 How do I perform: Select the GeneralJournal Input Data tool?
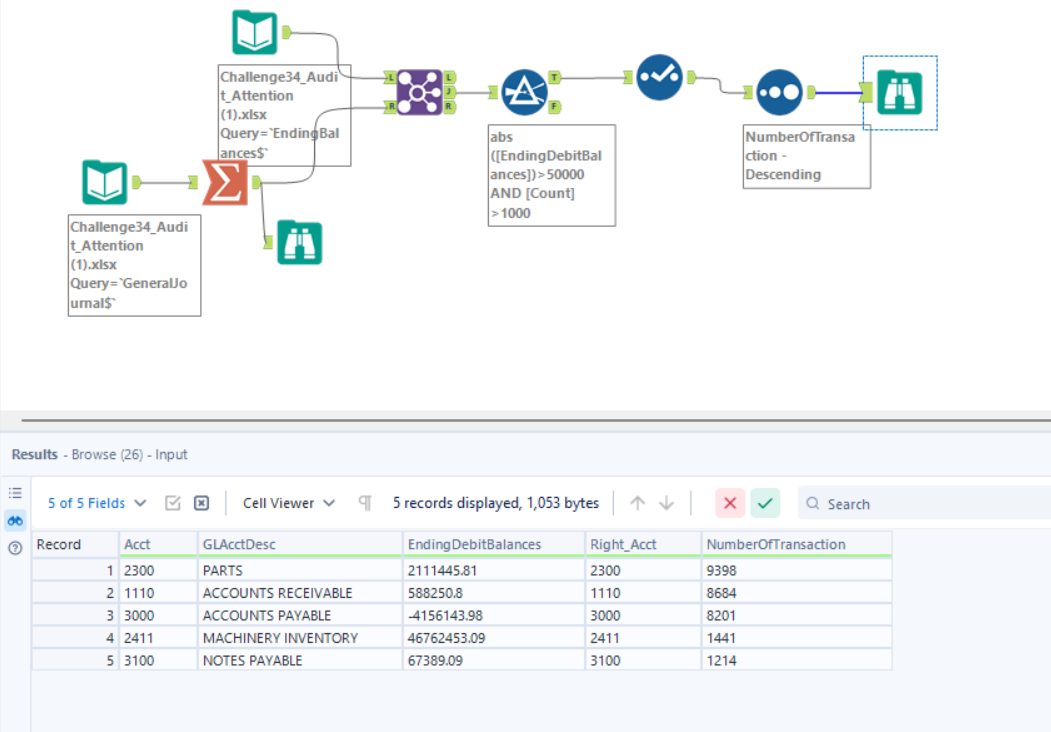(105, 182)
